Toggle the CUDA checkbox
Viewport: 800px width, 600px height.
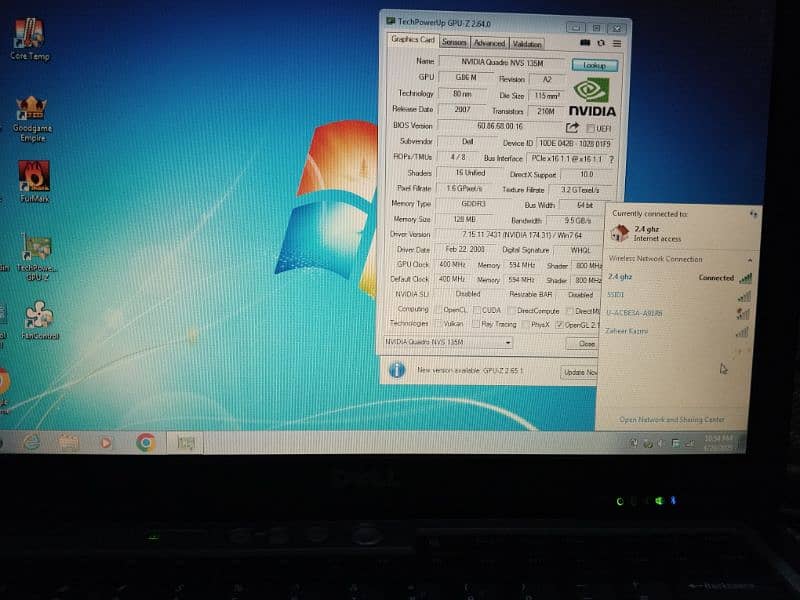477,310
